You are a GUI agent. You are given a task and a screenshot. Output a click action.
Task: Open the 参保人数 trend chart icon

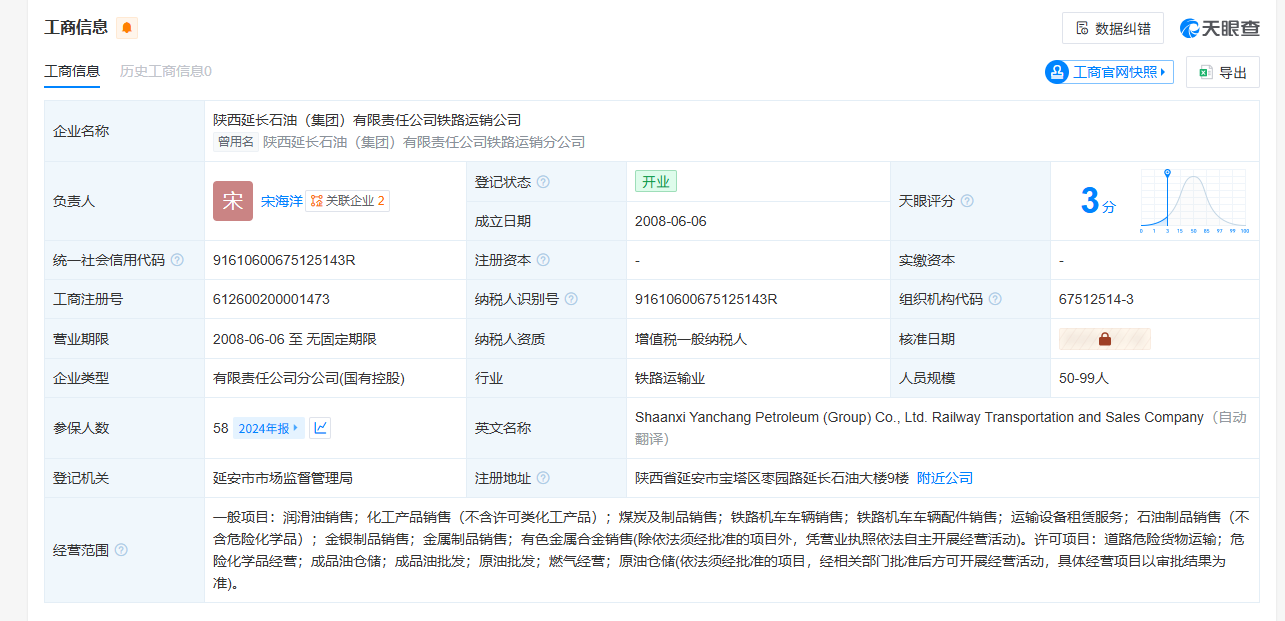coord(320,428)
